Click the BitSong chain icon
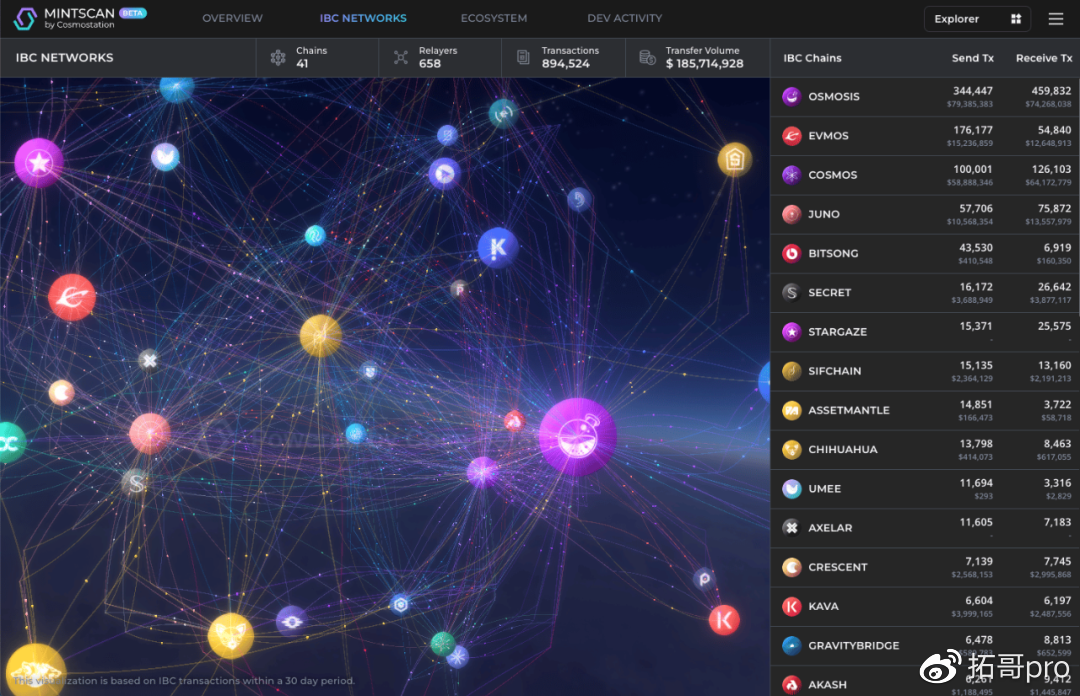The image size is (1080, 696). tap(791, 253)
